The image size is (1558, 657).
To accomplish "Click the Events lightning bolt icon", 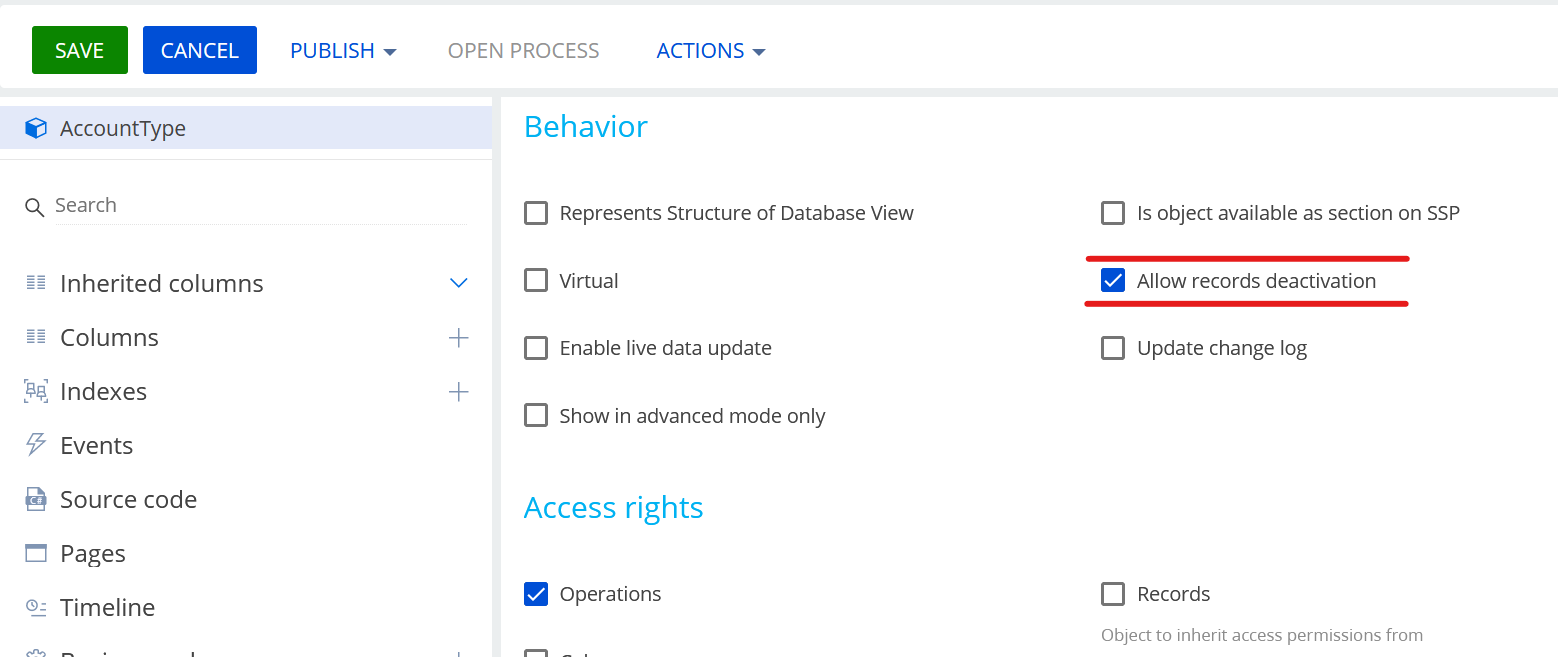I will coord(36,445).
